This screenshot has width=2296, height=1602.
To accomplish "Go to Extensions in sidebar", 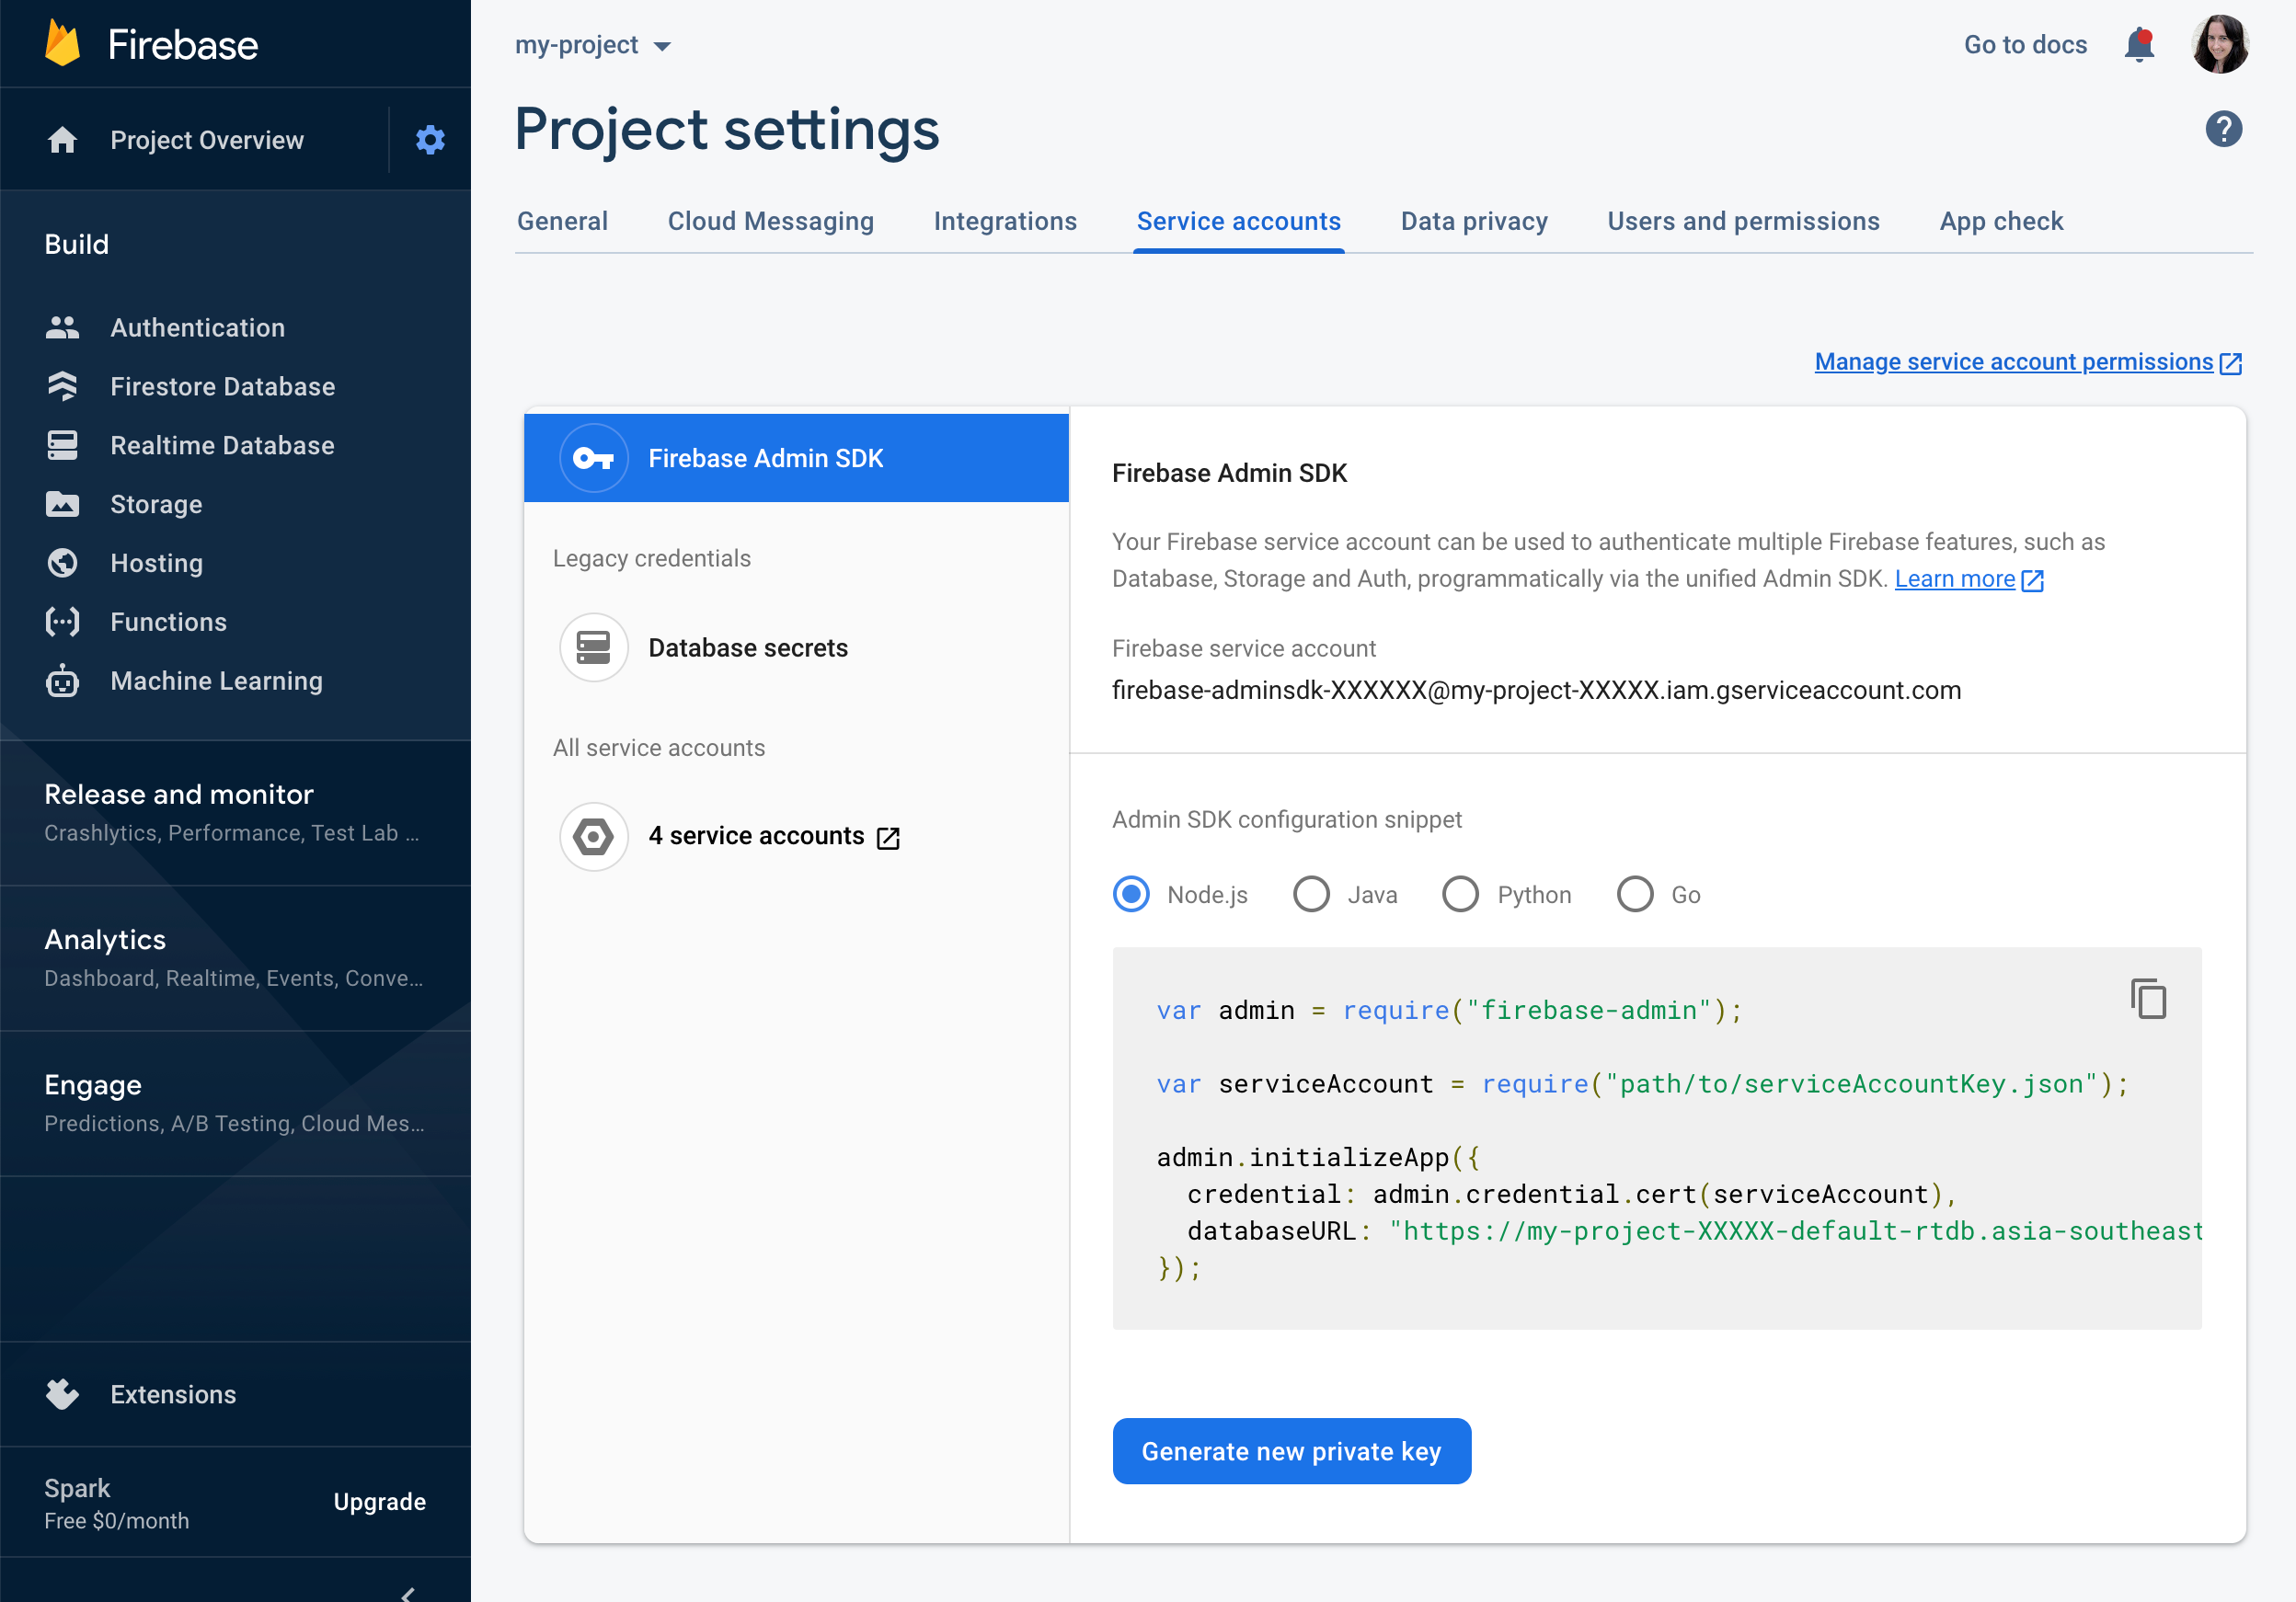I will click(173, 1394).
